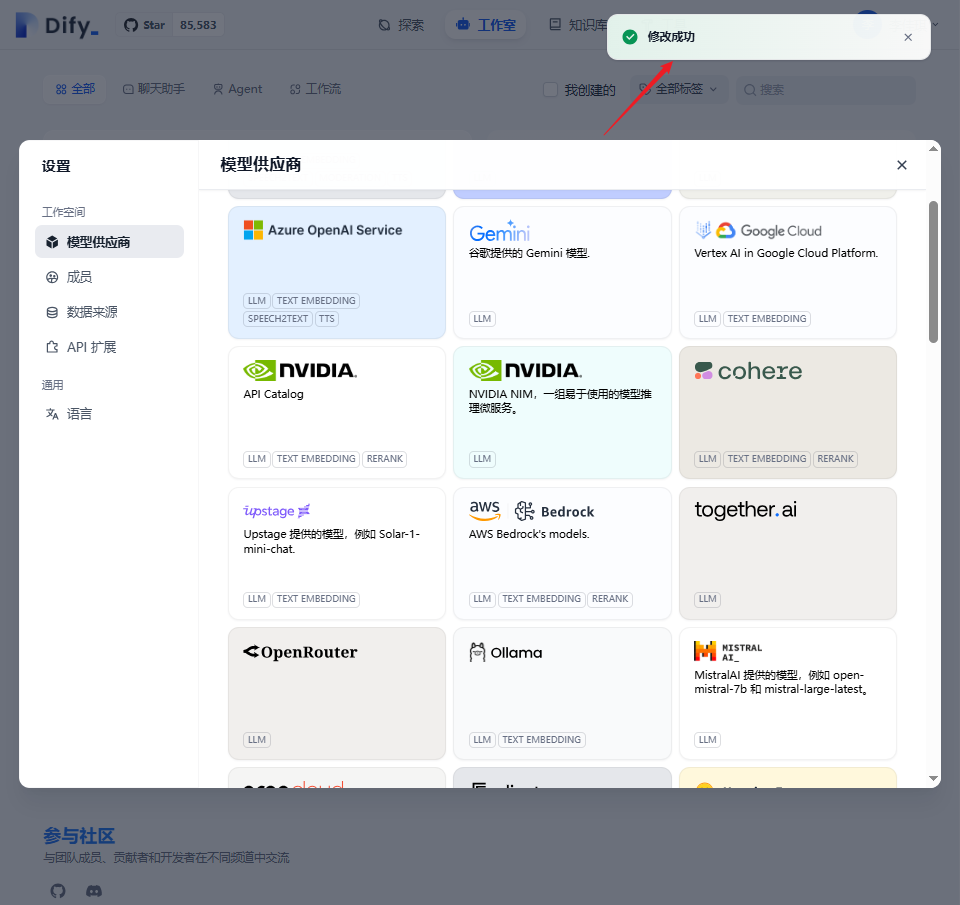Click the Bedrock brain icon
The width and height of the screenshot is (960, 905).
tap(525, 511)
